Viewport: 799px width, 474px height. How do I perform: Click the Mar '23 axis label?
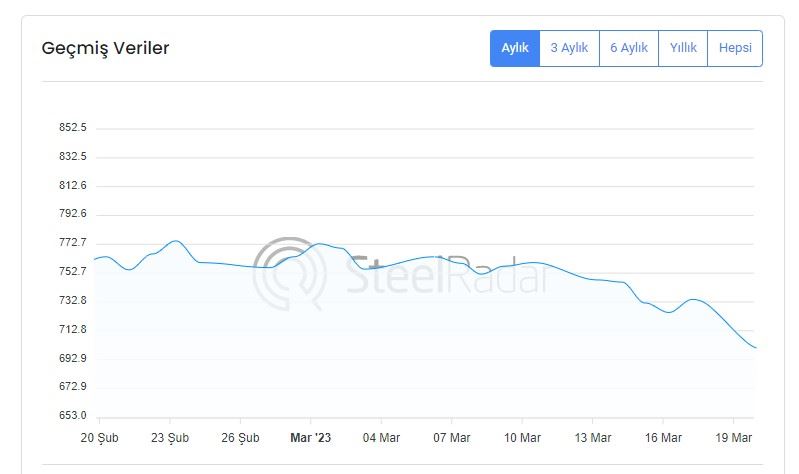click(x=310, y=438)
